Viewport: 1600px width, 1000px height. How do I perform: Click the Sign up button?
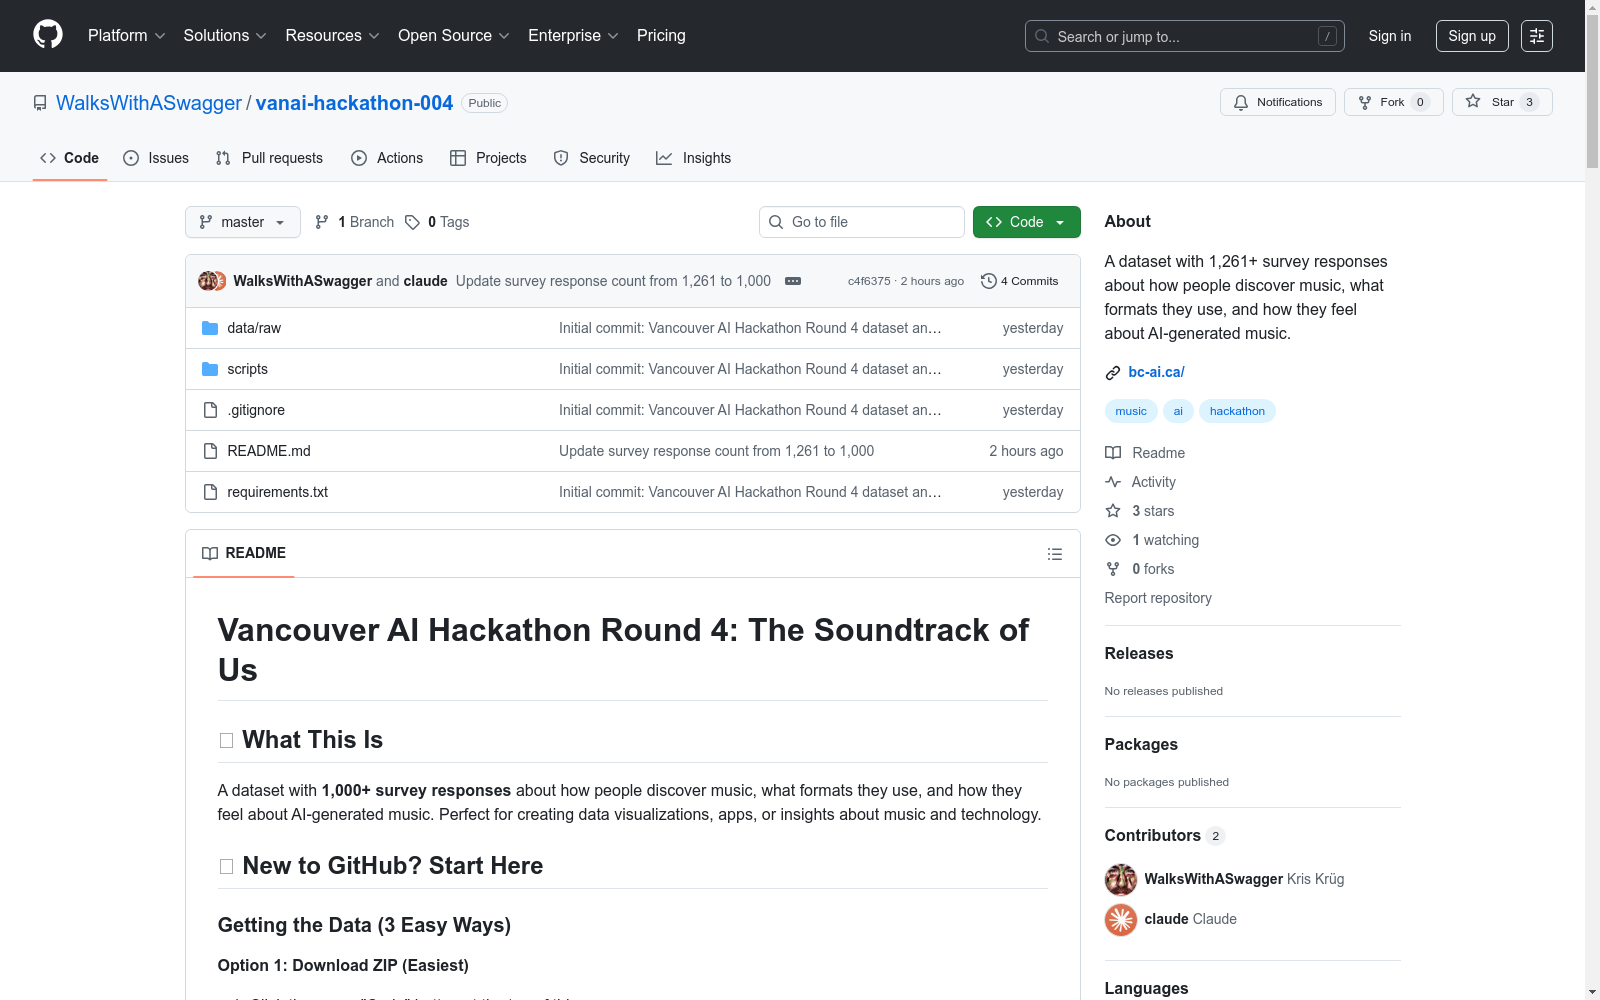click(x=1472, y=36)
